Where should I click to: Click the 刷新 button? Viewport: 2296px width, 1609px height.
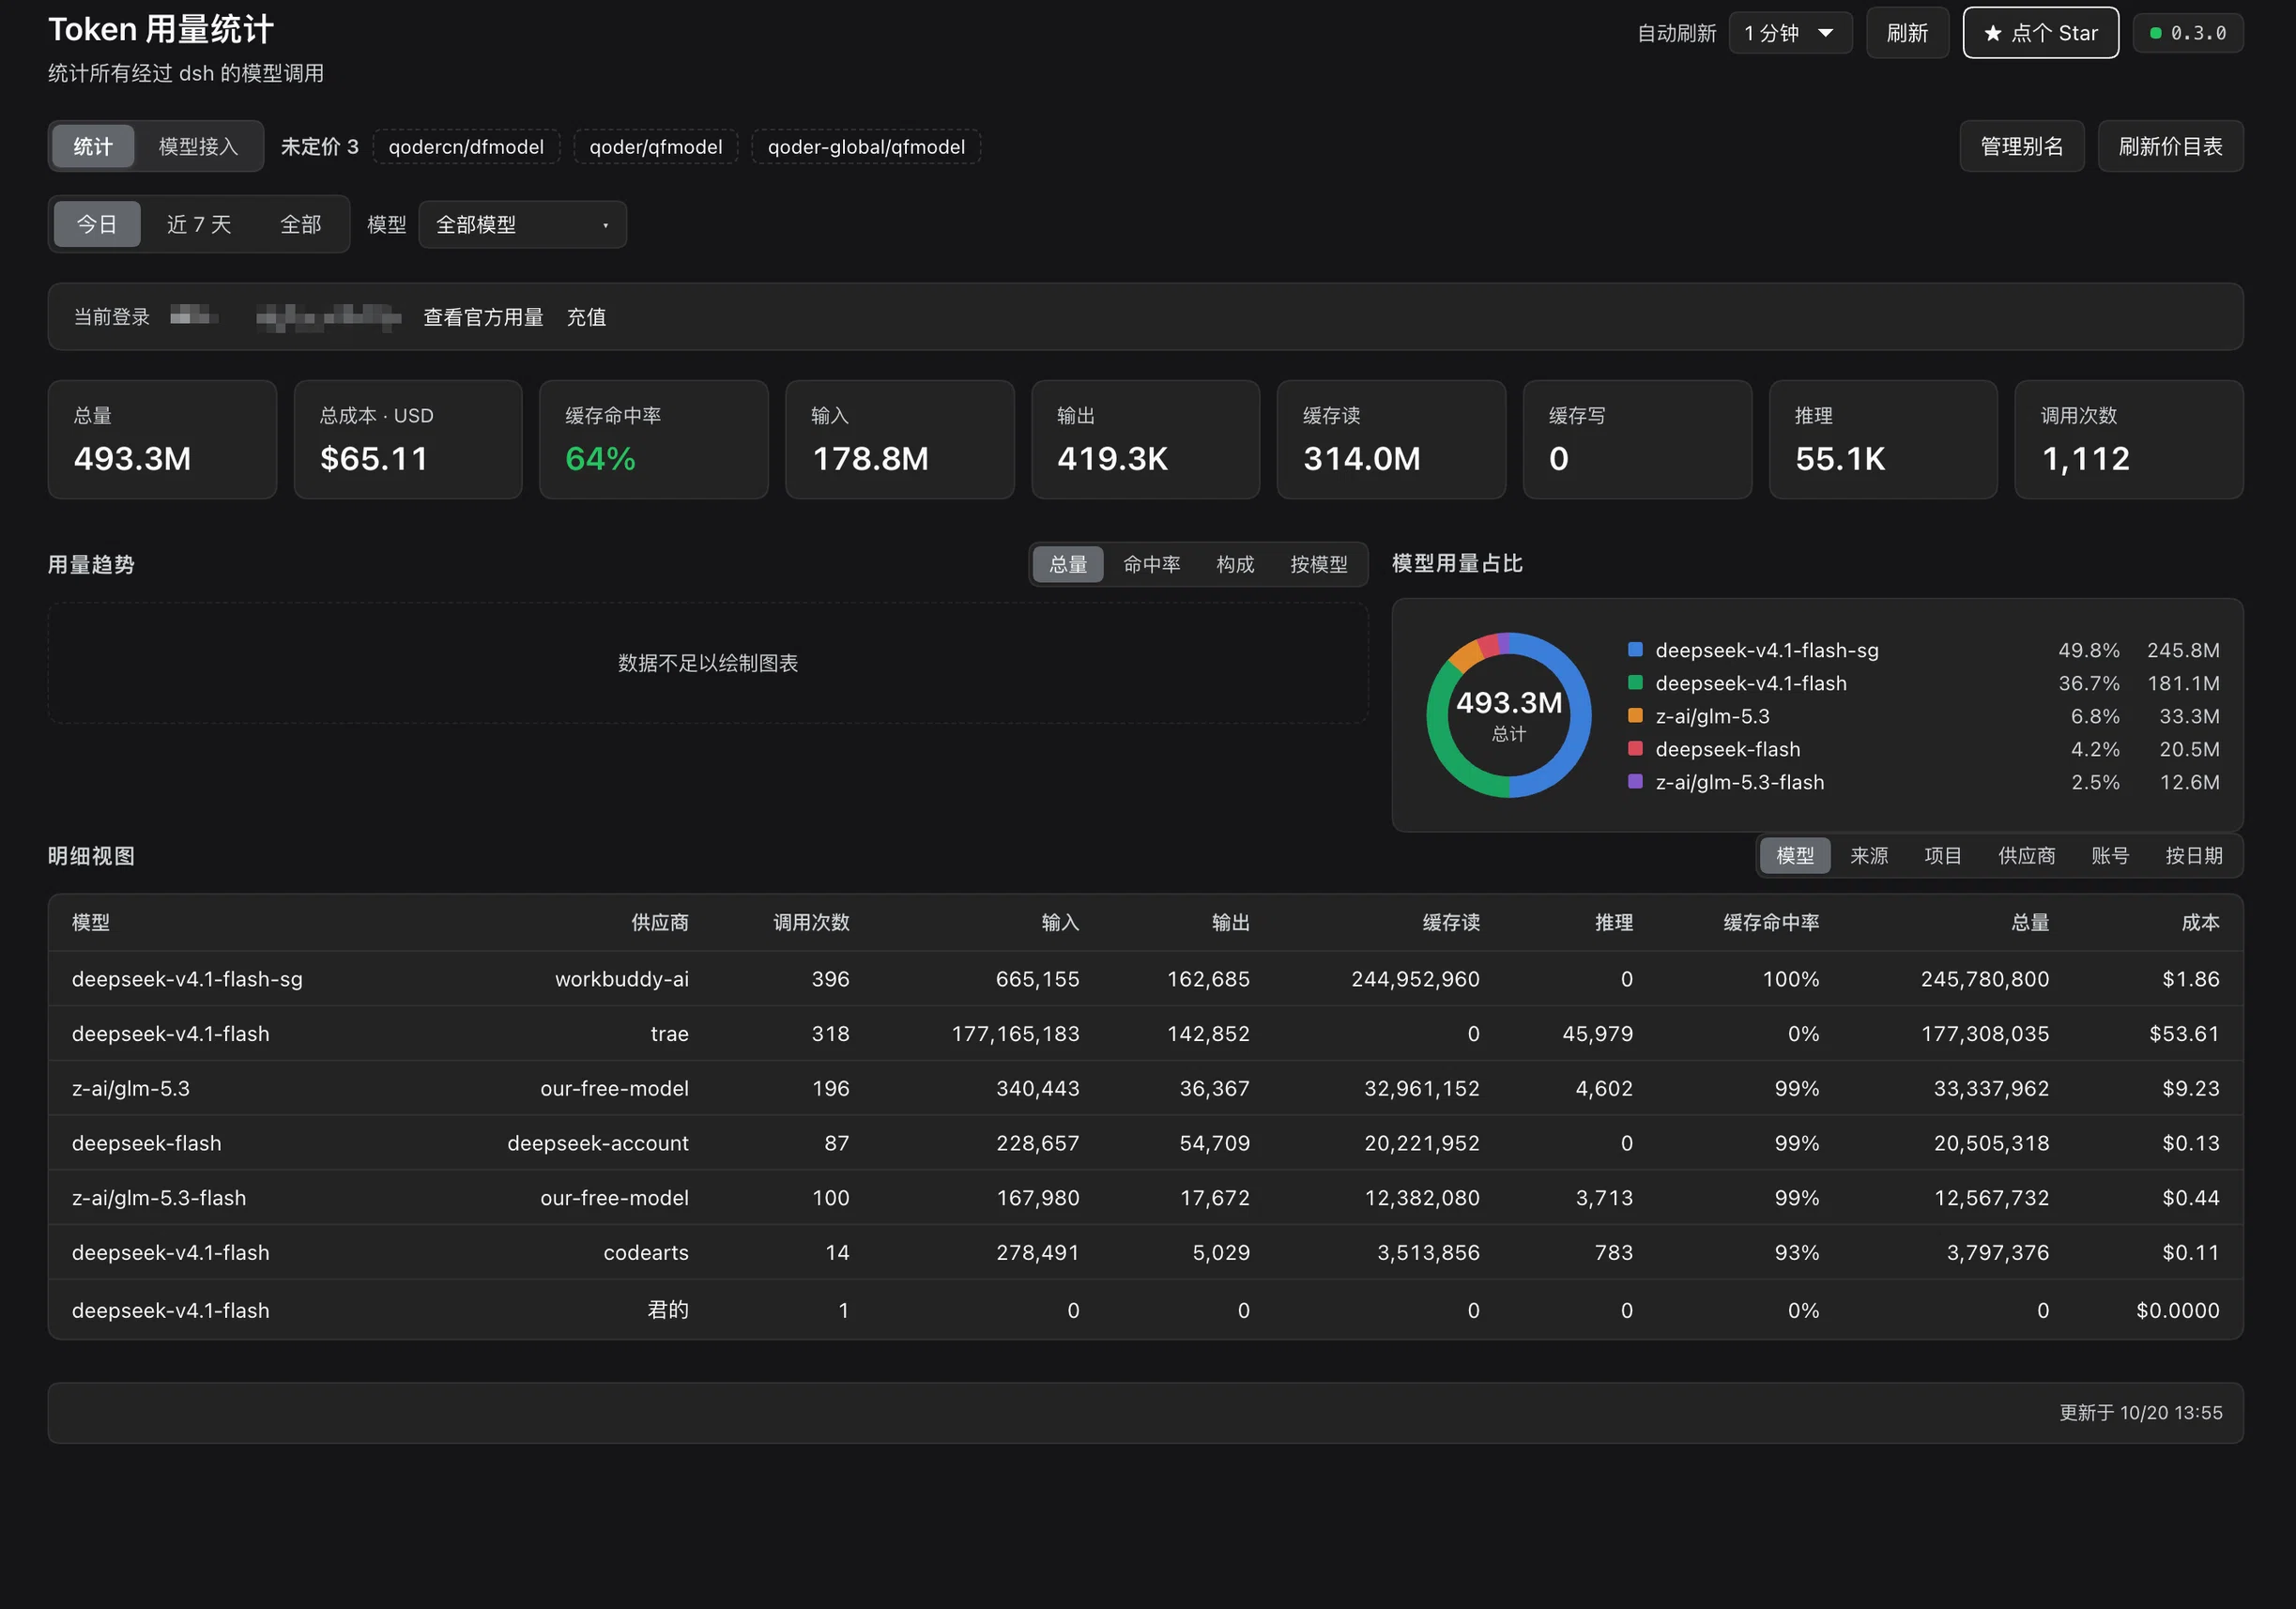click(1907, 33)
